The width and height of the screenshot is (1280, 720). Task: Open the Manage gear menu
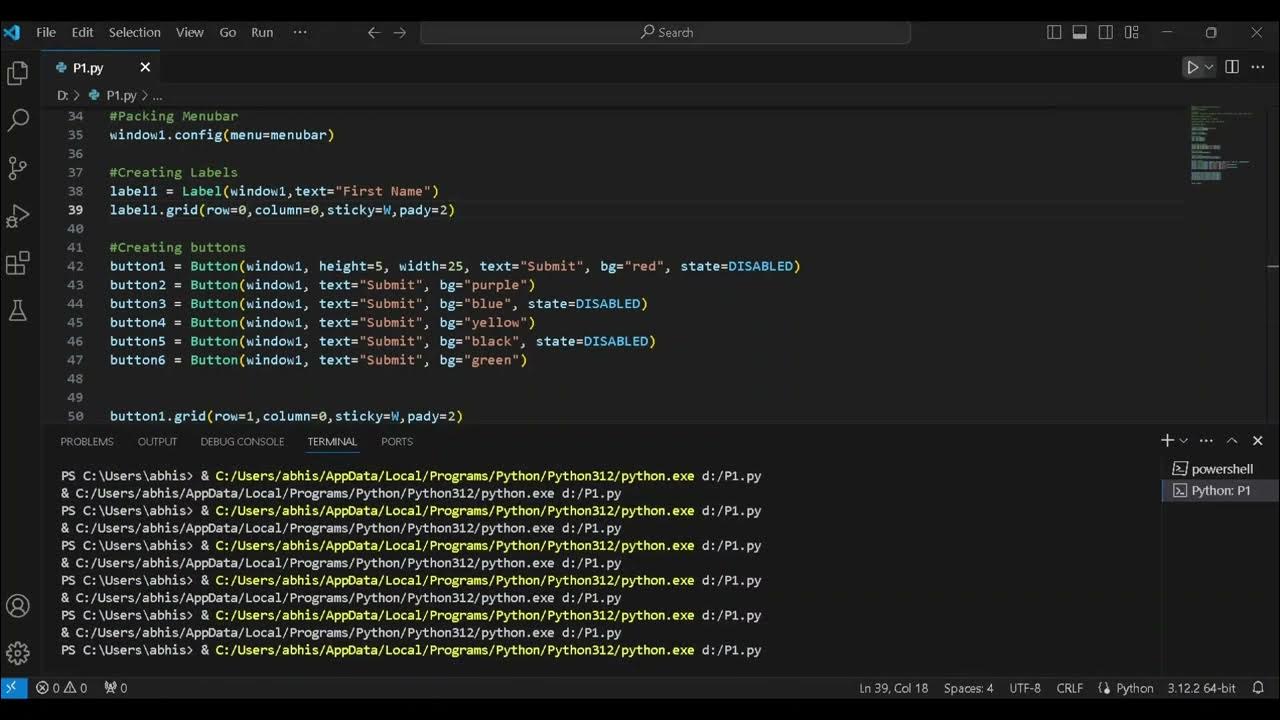18,653
